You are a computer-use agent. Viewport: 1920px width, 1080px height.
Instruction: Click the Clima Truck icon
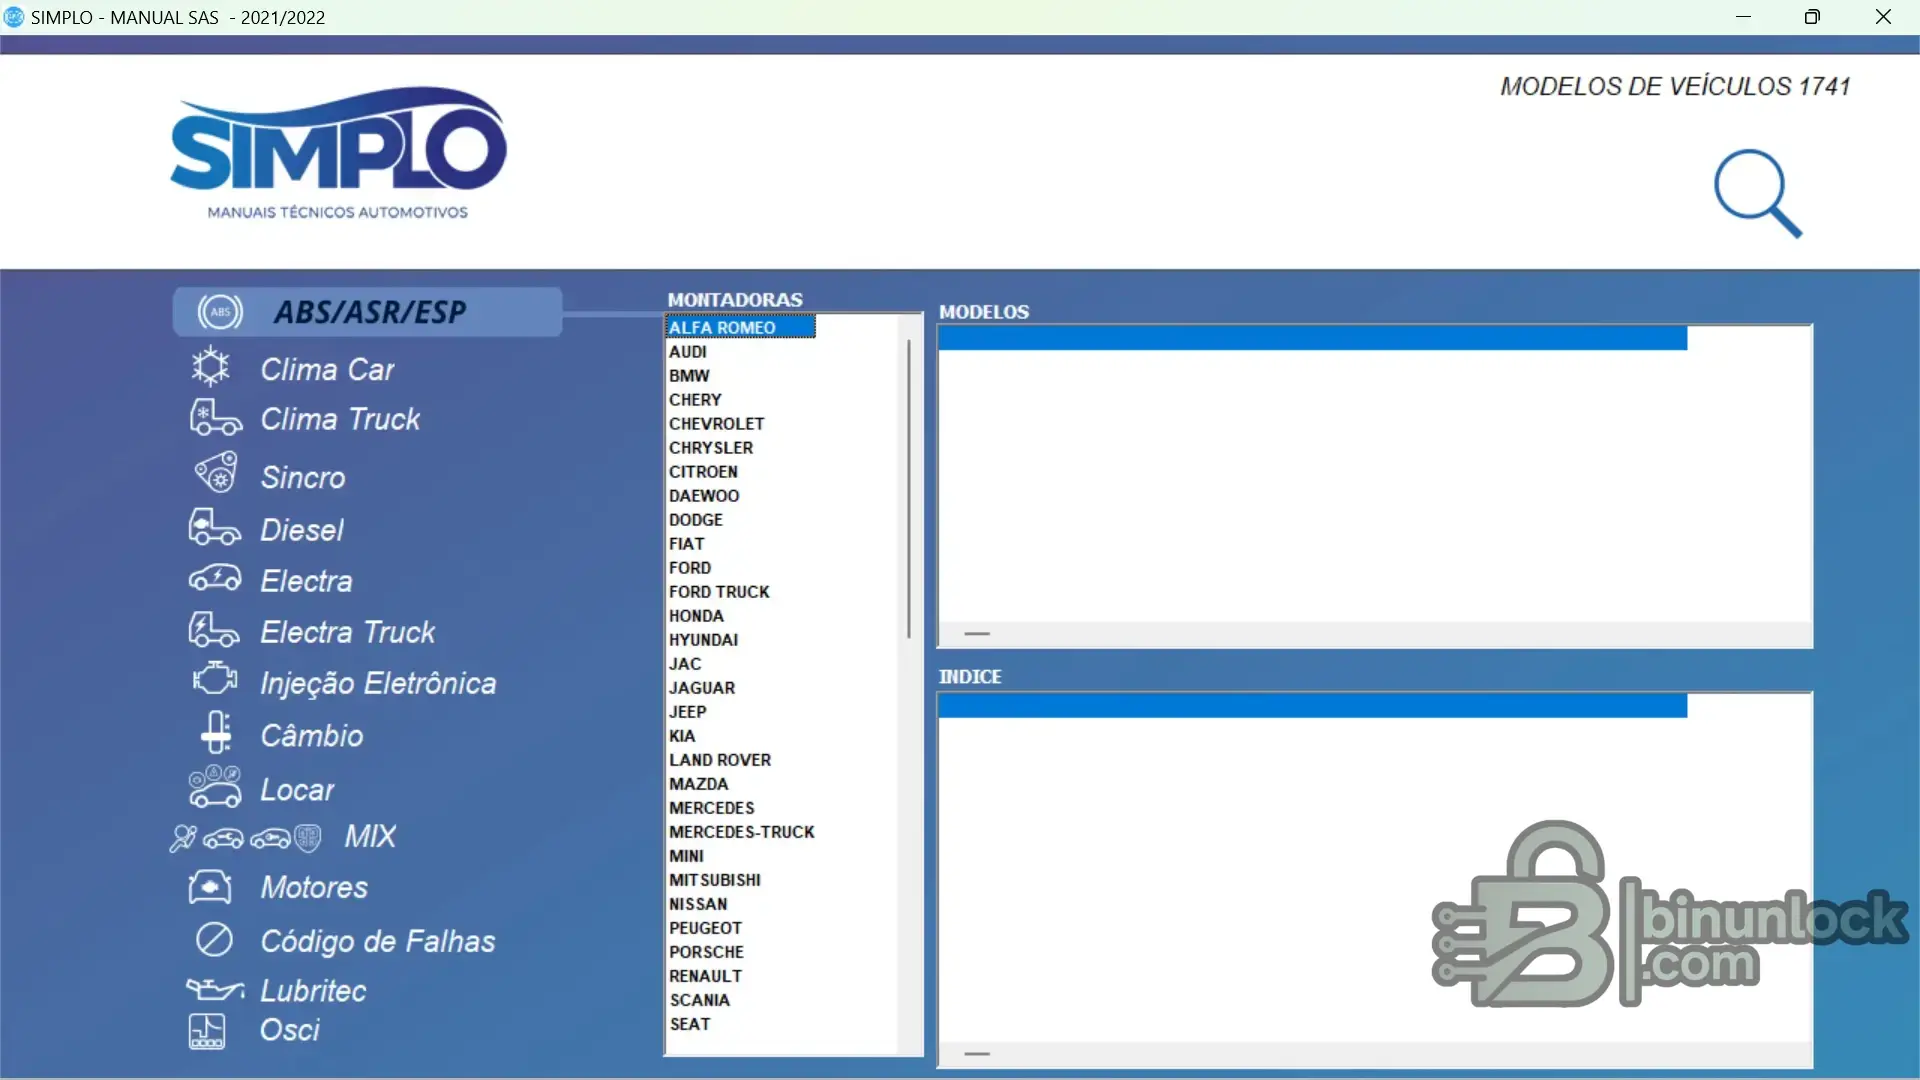tap(215, 418)
